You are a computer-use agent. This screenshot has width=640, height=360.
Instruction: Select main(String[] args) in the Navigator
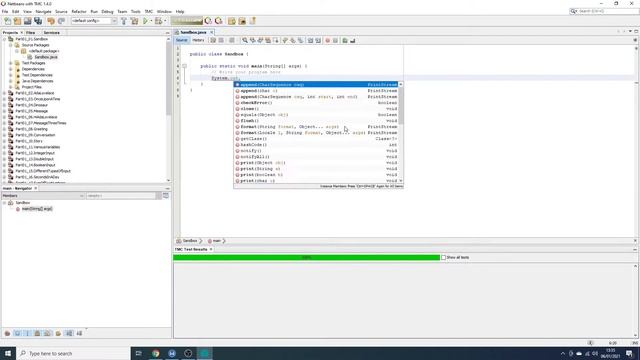(x=37, y=209)
